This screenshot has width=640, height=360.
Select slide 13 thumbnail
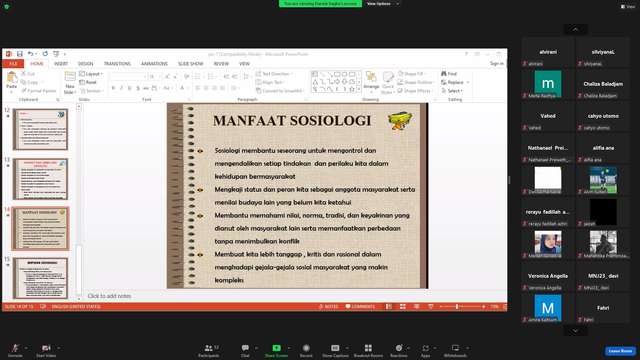click(40, 179)
